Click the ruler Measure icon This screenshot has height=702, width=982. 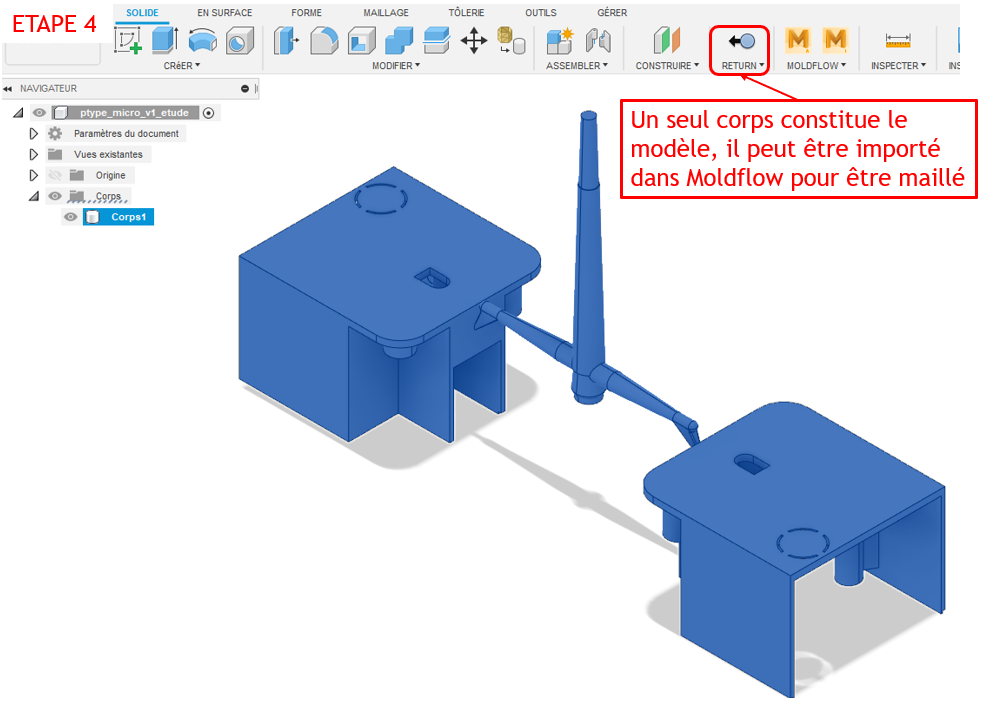897,40
